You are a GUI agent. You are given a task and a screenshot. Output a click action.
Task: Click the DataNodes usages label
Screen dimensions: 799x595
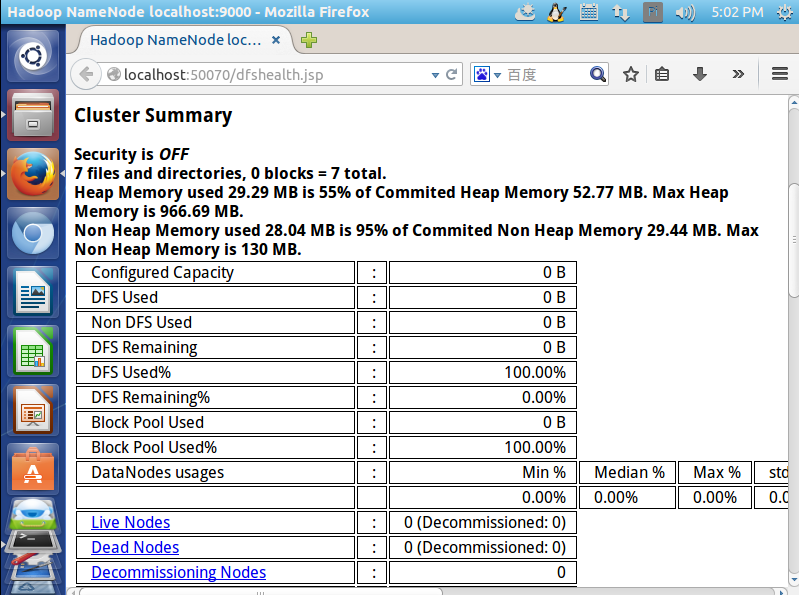point(157,472)
